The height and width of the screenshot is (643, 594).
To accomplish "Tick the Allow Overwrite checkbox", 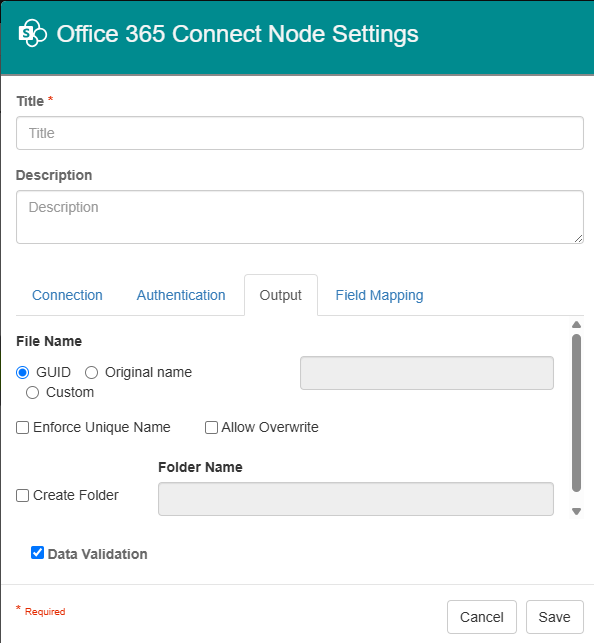I will coord(211,427).
